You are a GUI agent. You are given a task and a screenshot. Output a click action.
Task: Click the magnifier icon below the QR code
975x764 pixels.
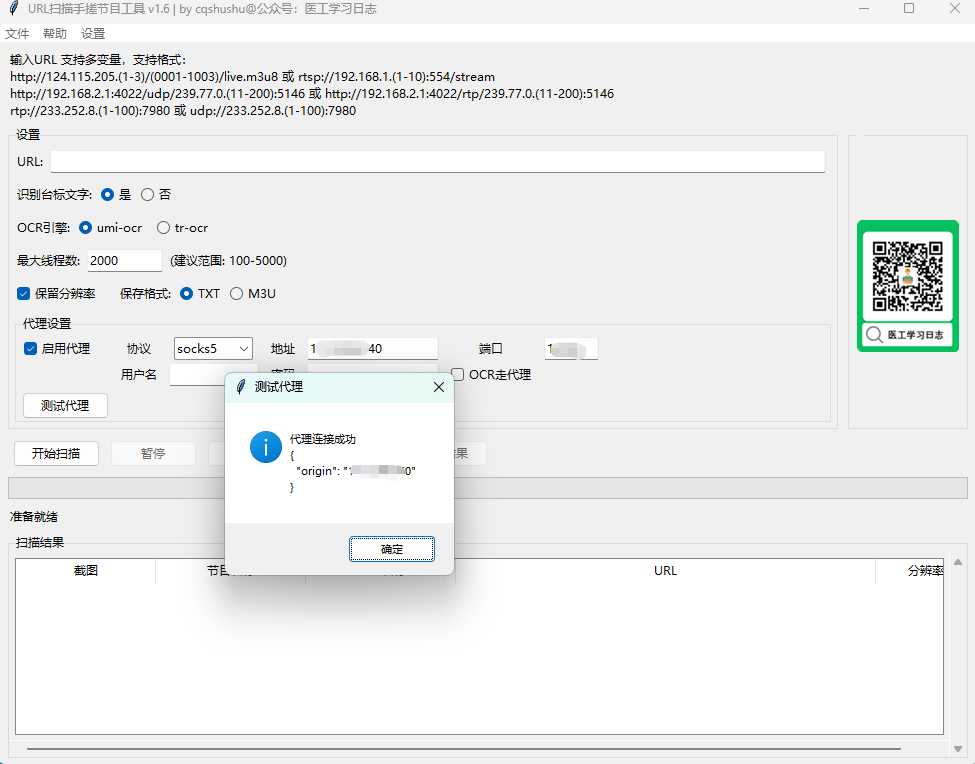pos(876,335)
